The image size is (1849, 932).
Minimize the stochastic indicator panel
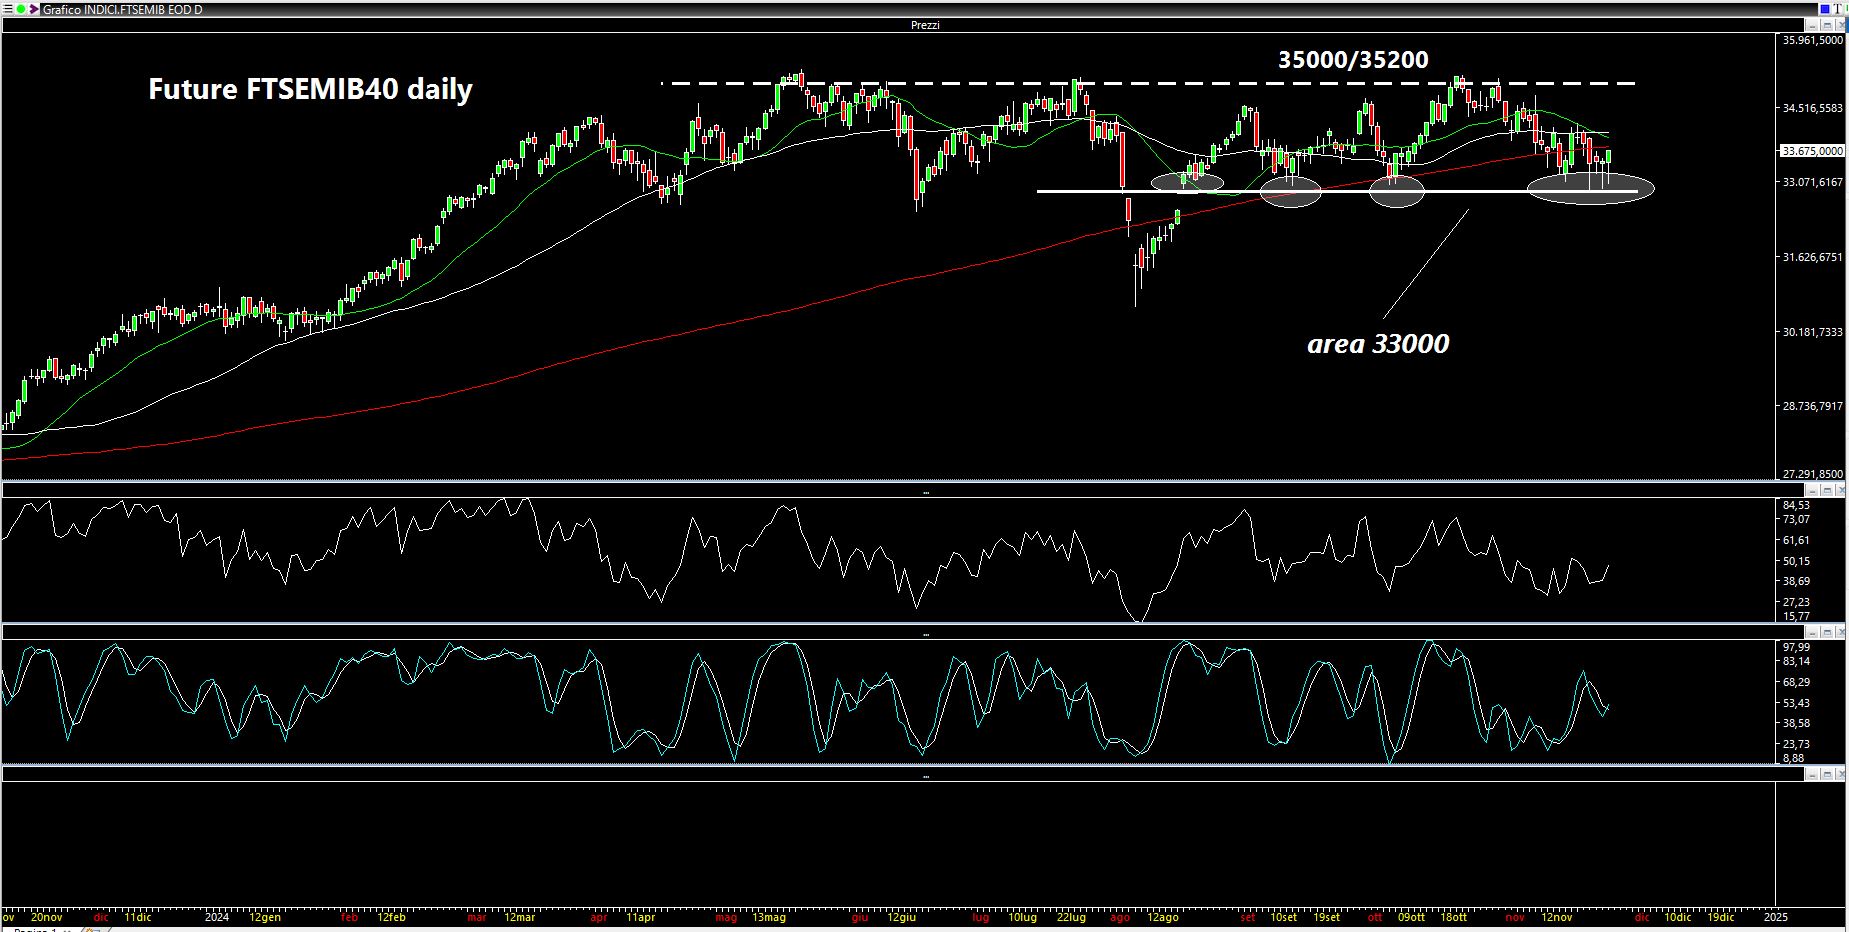point(1812,633)
